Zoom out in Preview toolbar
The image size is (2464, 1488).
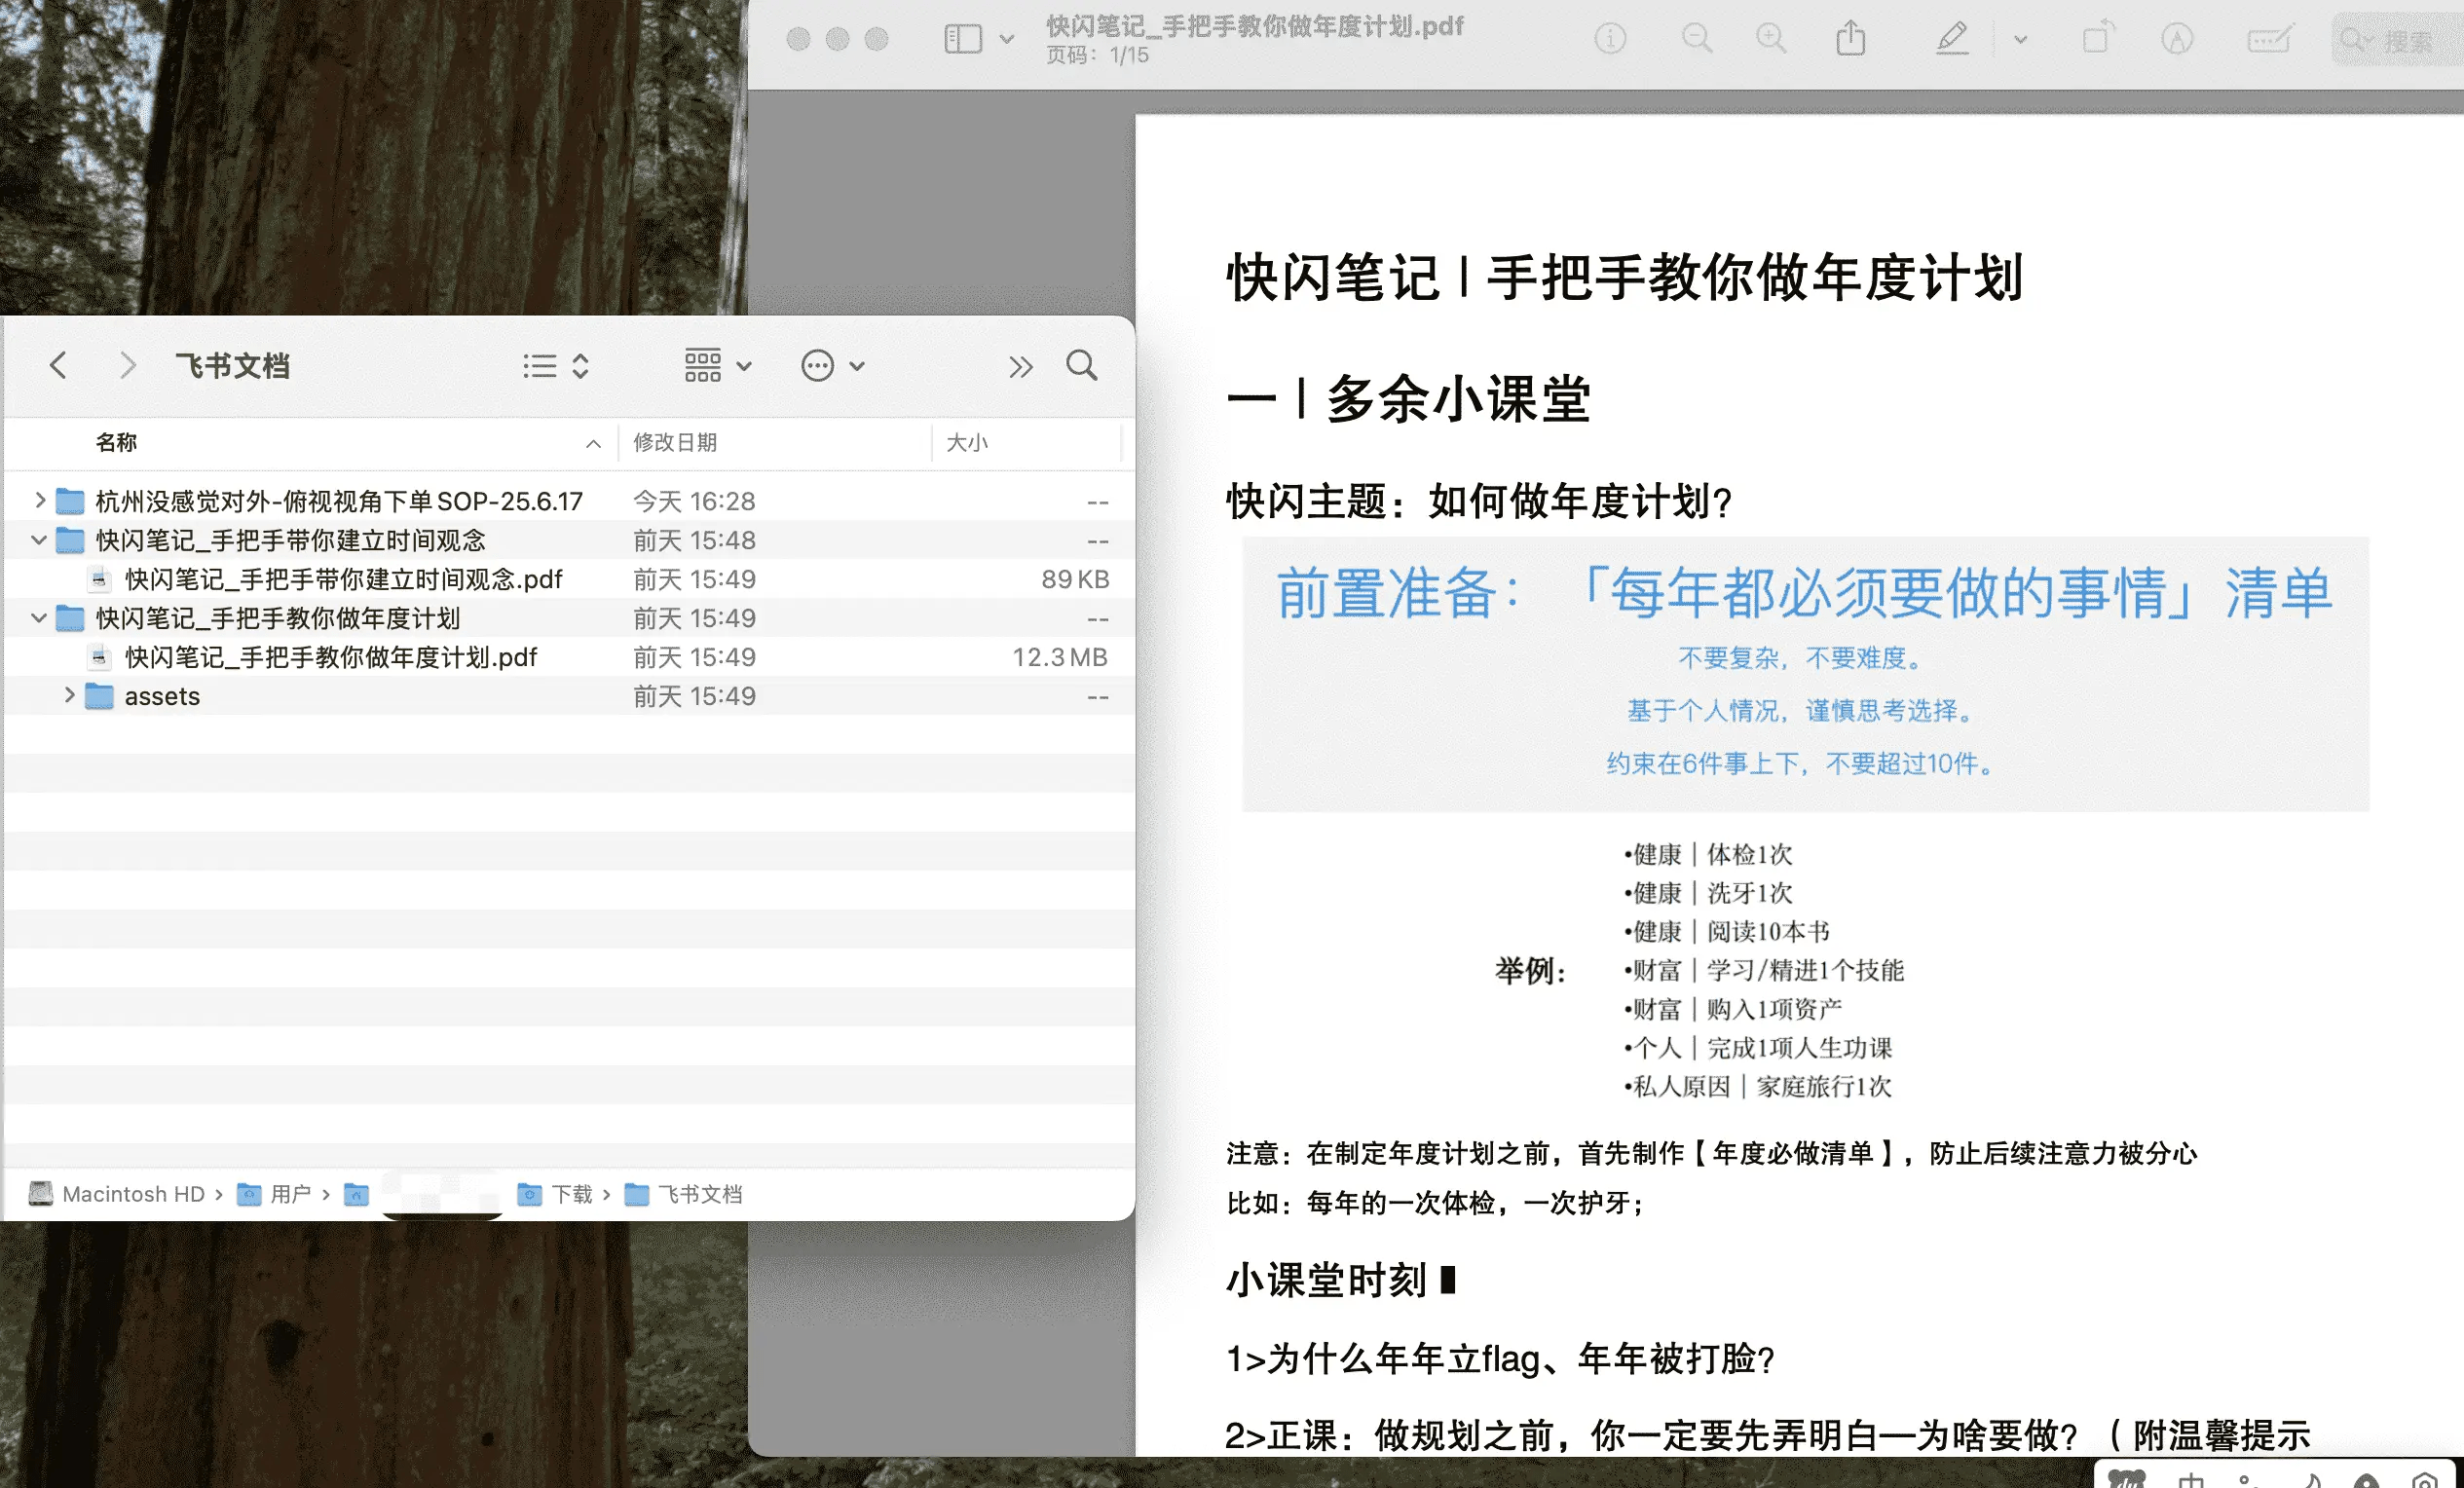1696,39
